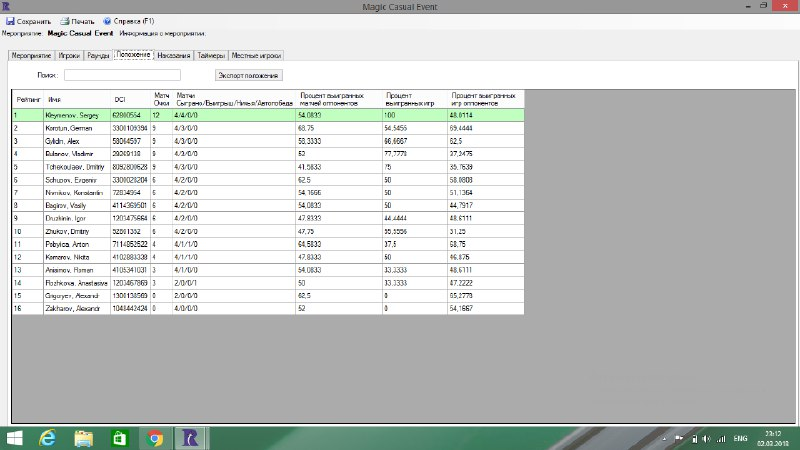Open the Местные игроки tab
This screenshot has height=450, width=800.
(x=258, y=56)
